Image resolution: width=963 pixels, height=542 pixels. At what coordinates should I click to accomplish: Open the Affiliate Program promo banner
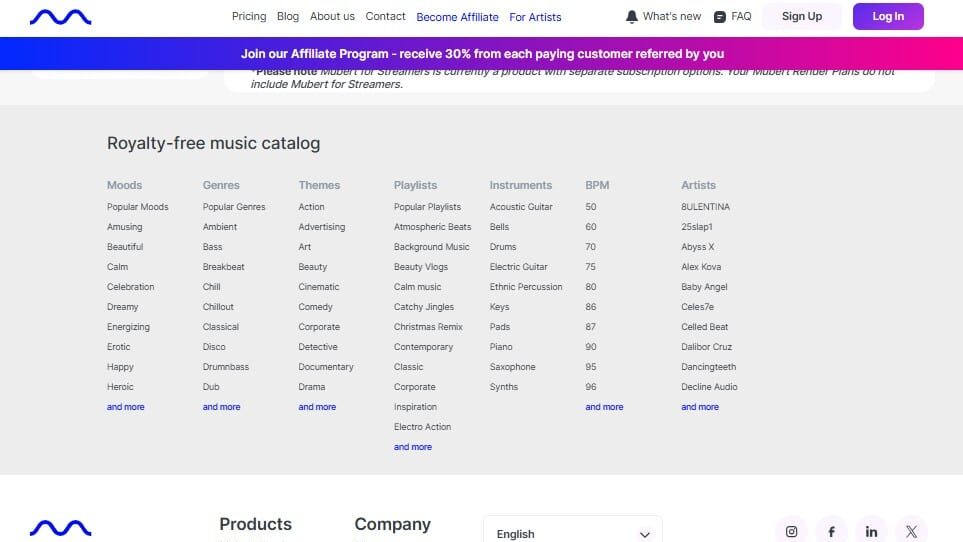(x=481, y=54)
